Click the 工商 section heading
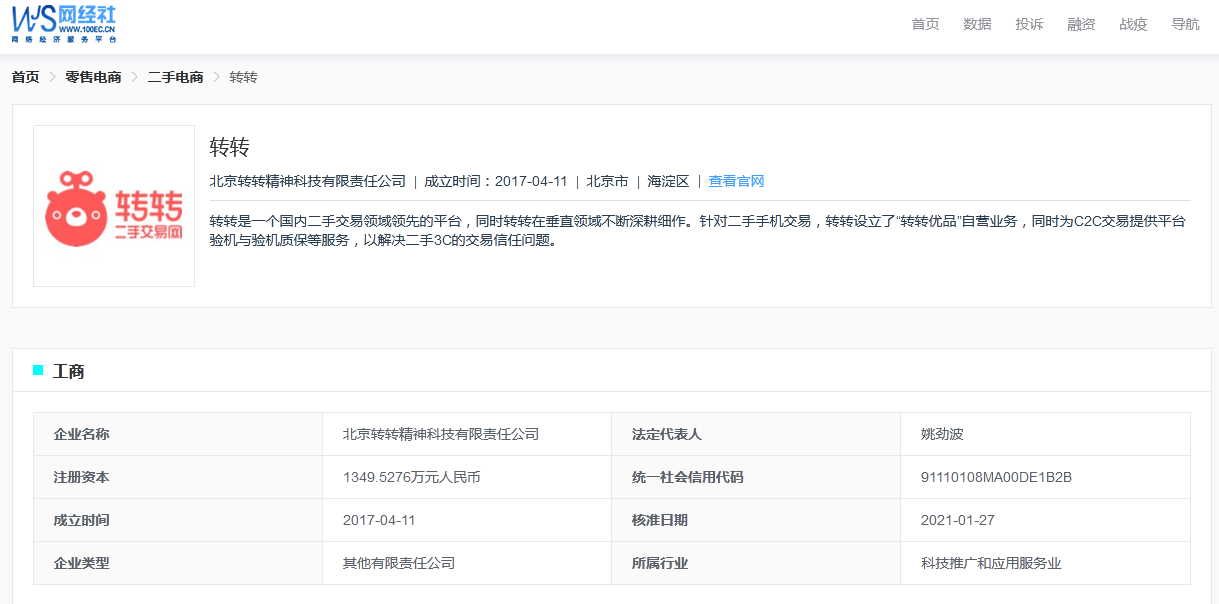 (68, 371)
